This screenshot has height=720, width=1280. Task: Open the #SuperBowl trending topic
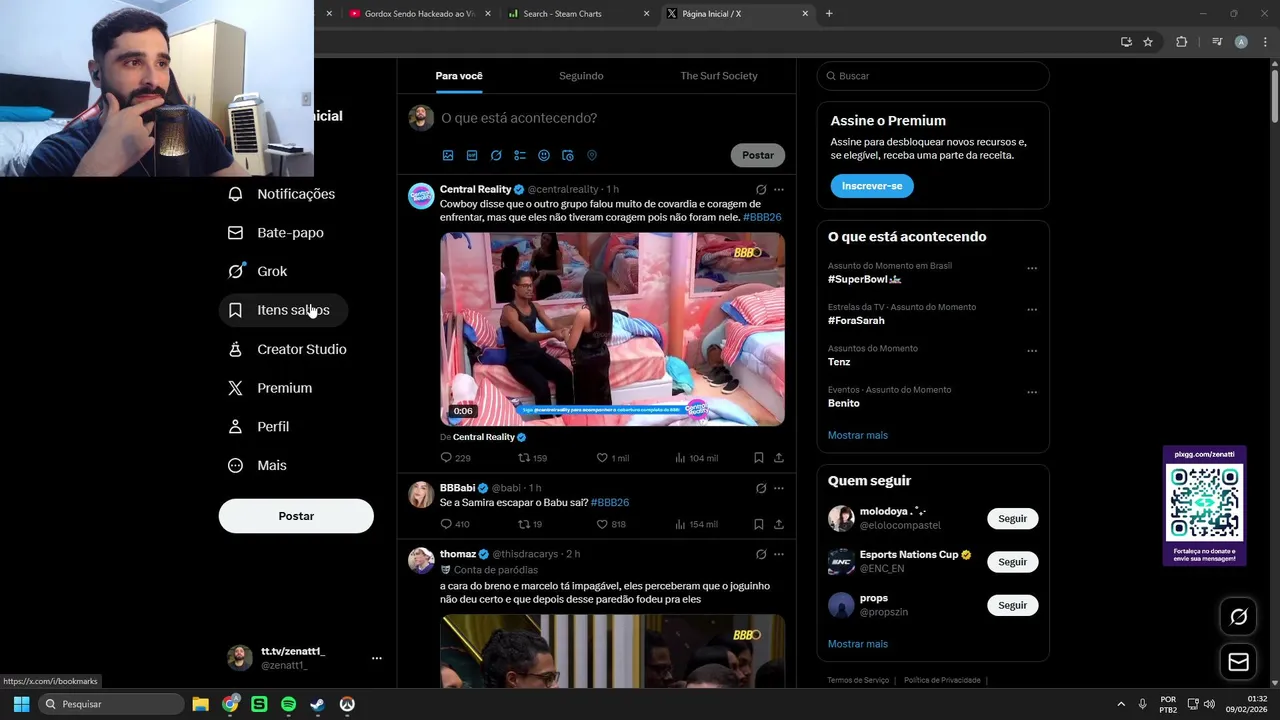pos(865,280)
